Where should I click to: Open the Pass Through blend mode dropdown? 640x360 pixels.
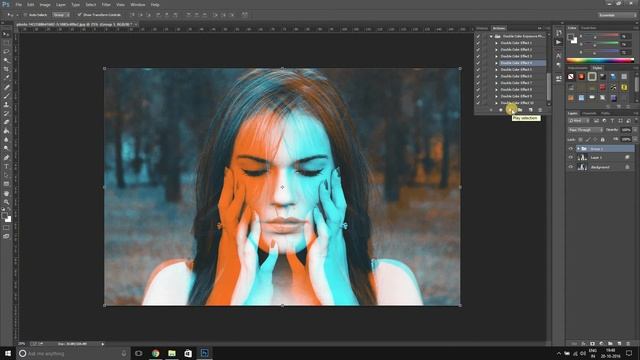click(585, 130)
